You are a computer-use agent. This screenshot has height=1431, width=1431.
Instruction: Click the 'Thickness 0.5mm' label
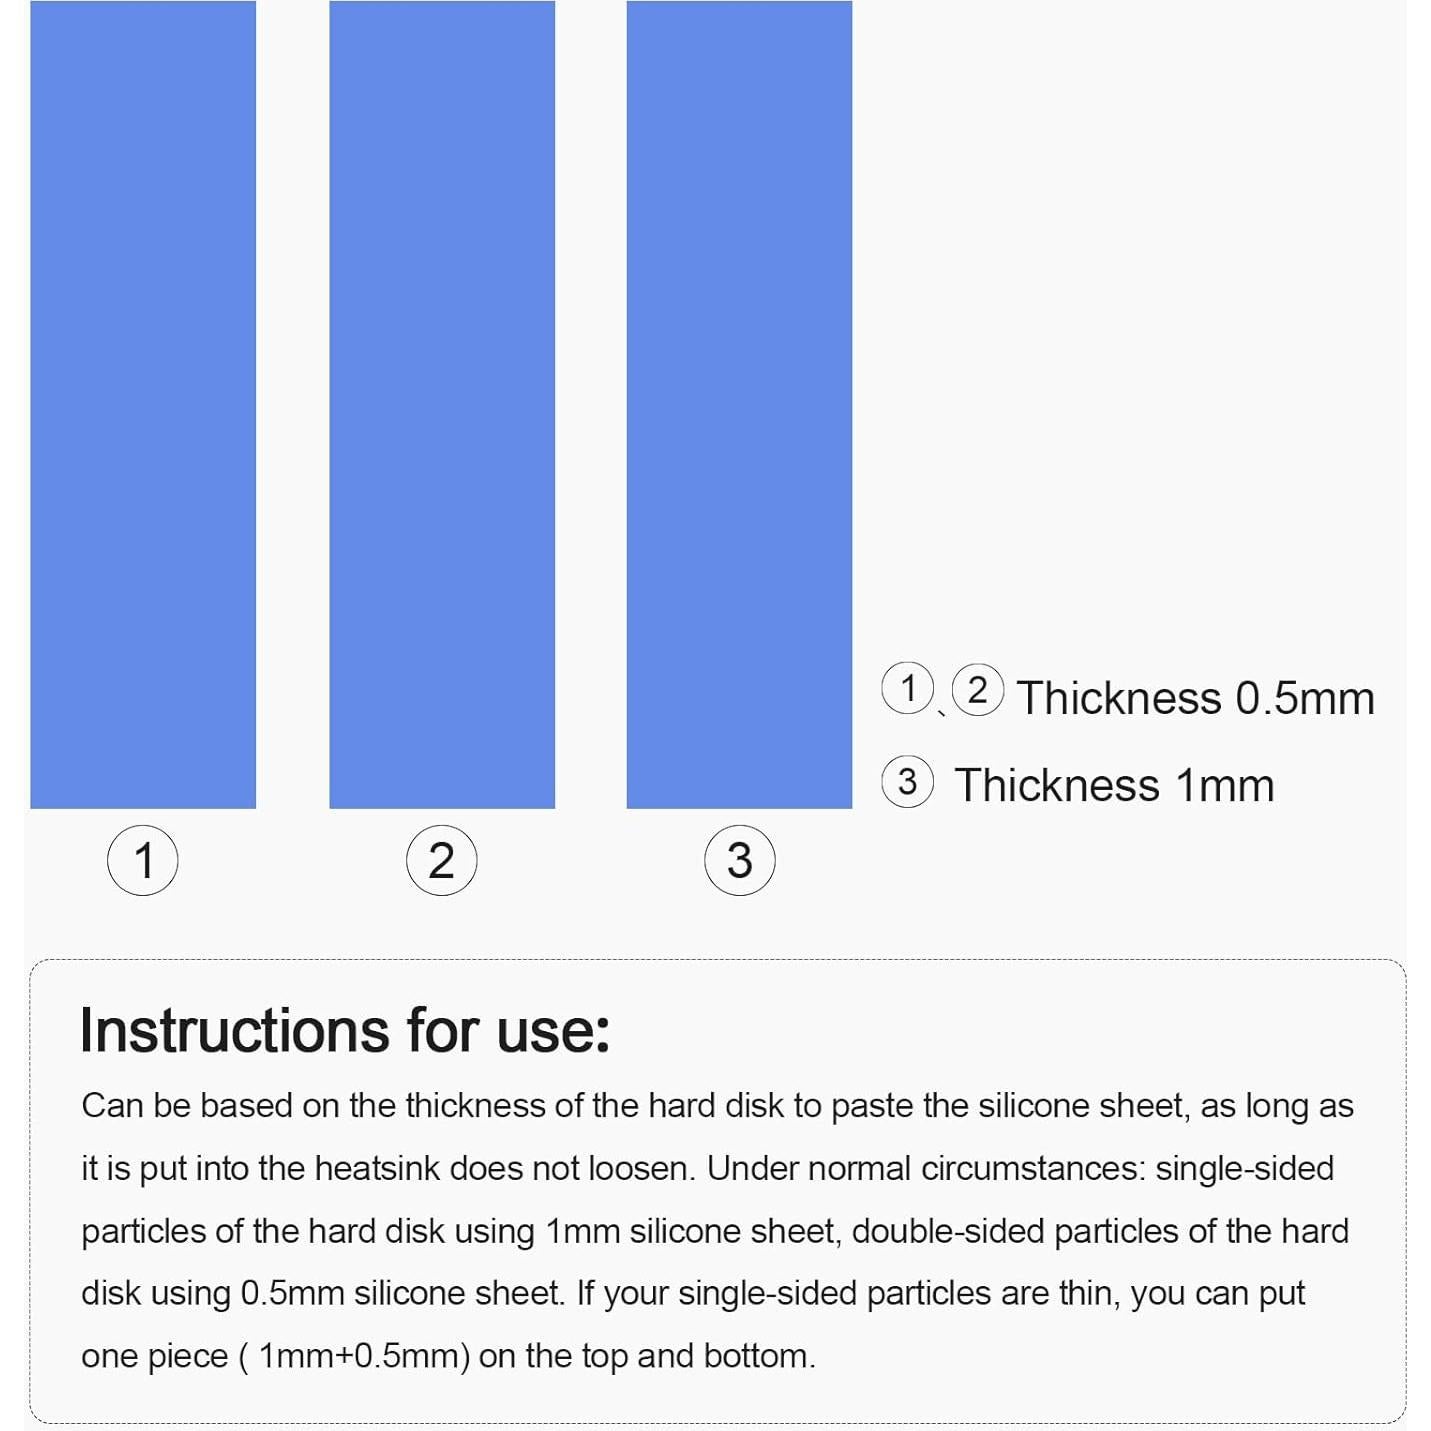1195,698
